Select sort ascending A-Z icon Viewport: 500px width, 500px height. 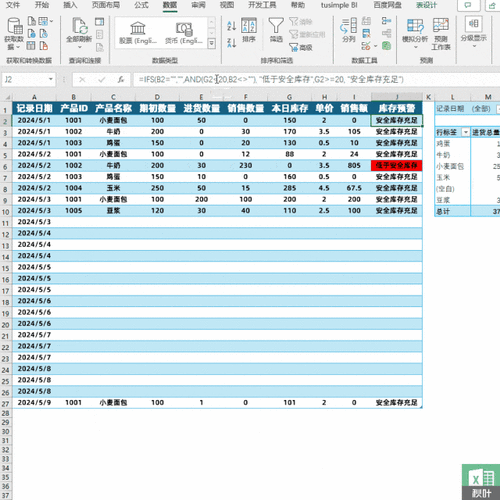[x=231, y=26]
